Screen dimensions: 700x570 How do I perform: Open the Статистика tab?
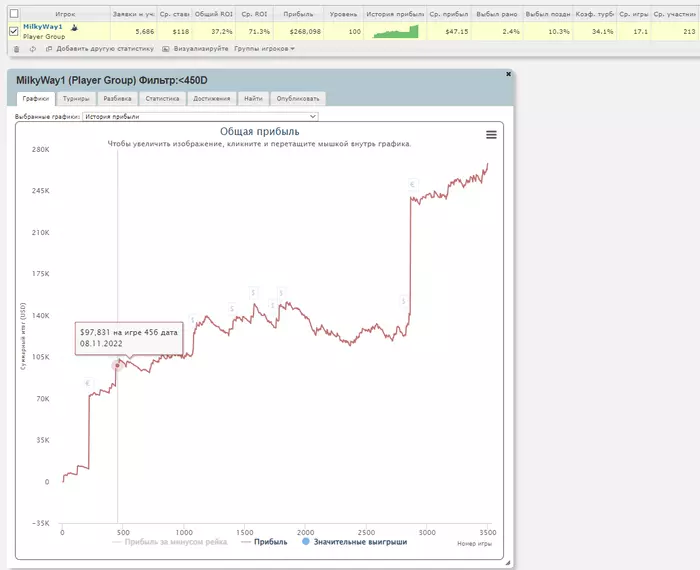pyautogui.click(x=162, y=99)
